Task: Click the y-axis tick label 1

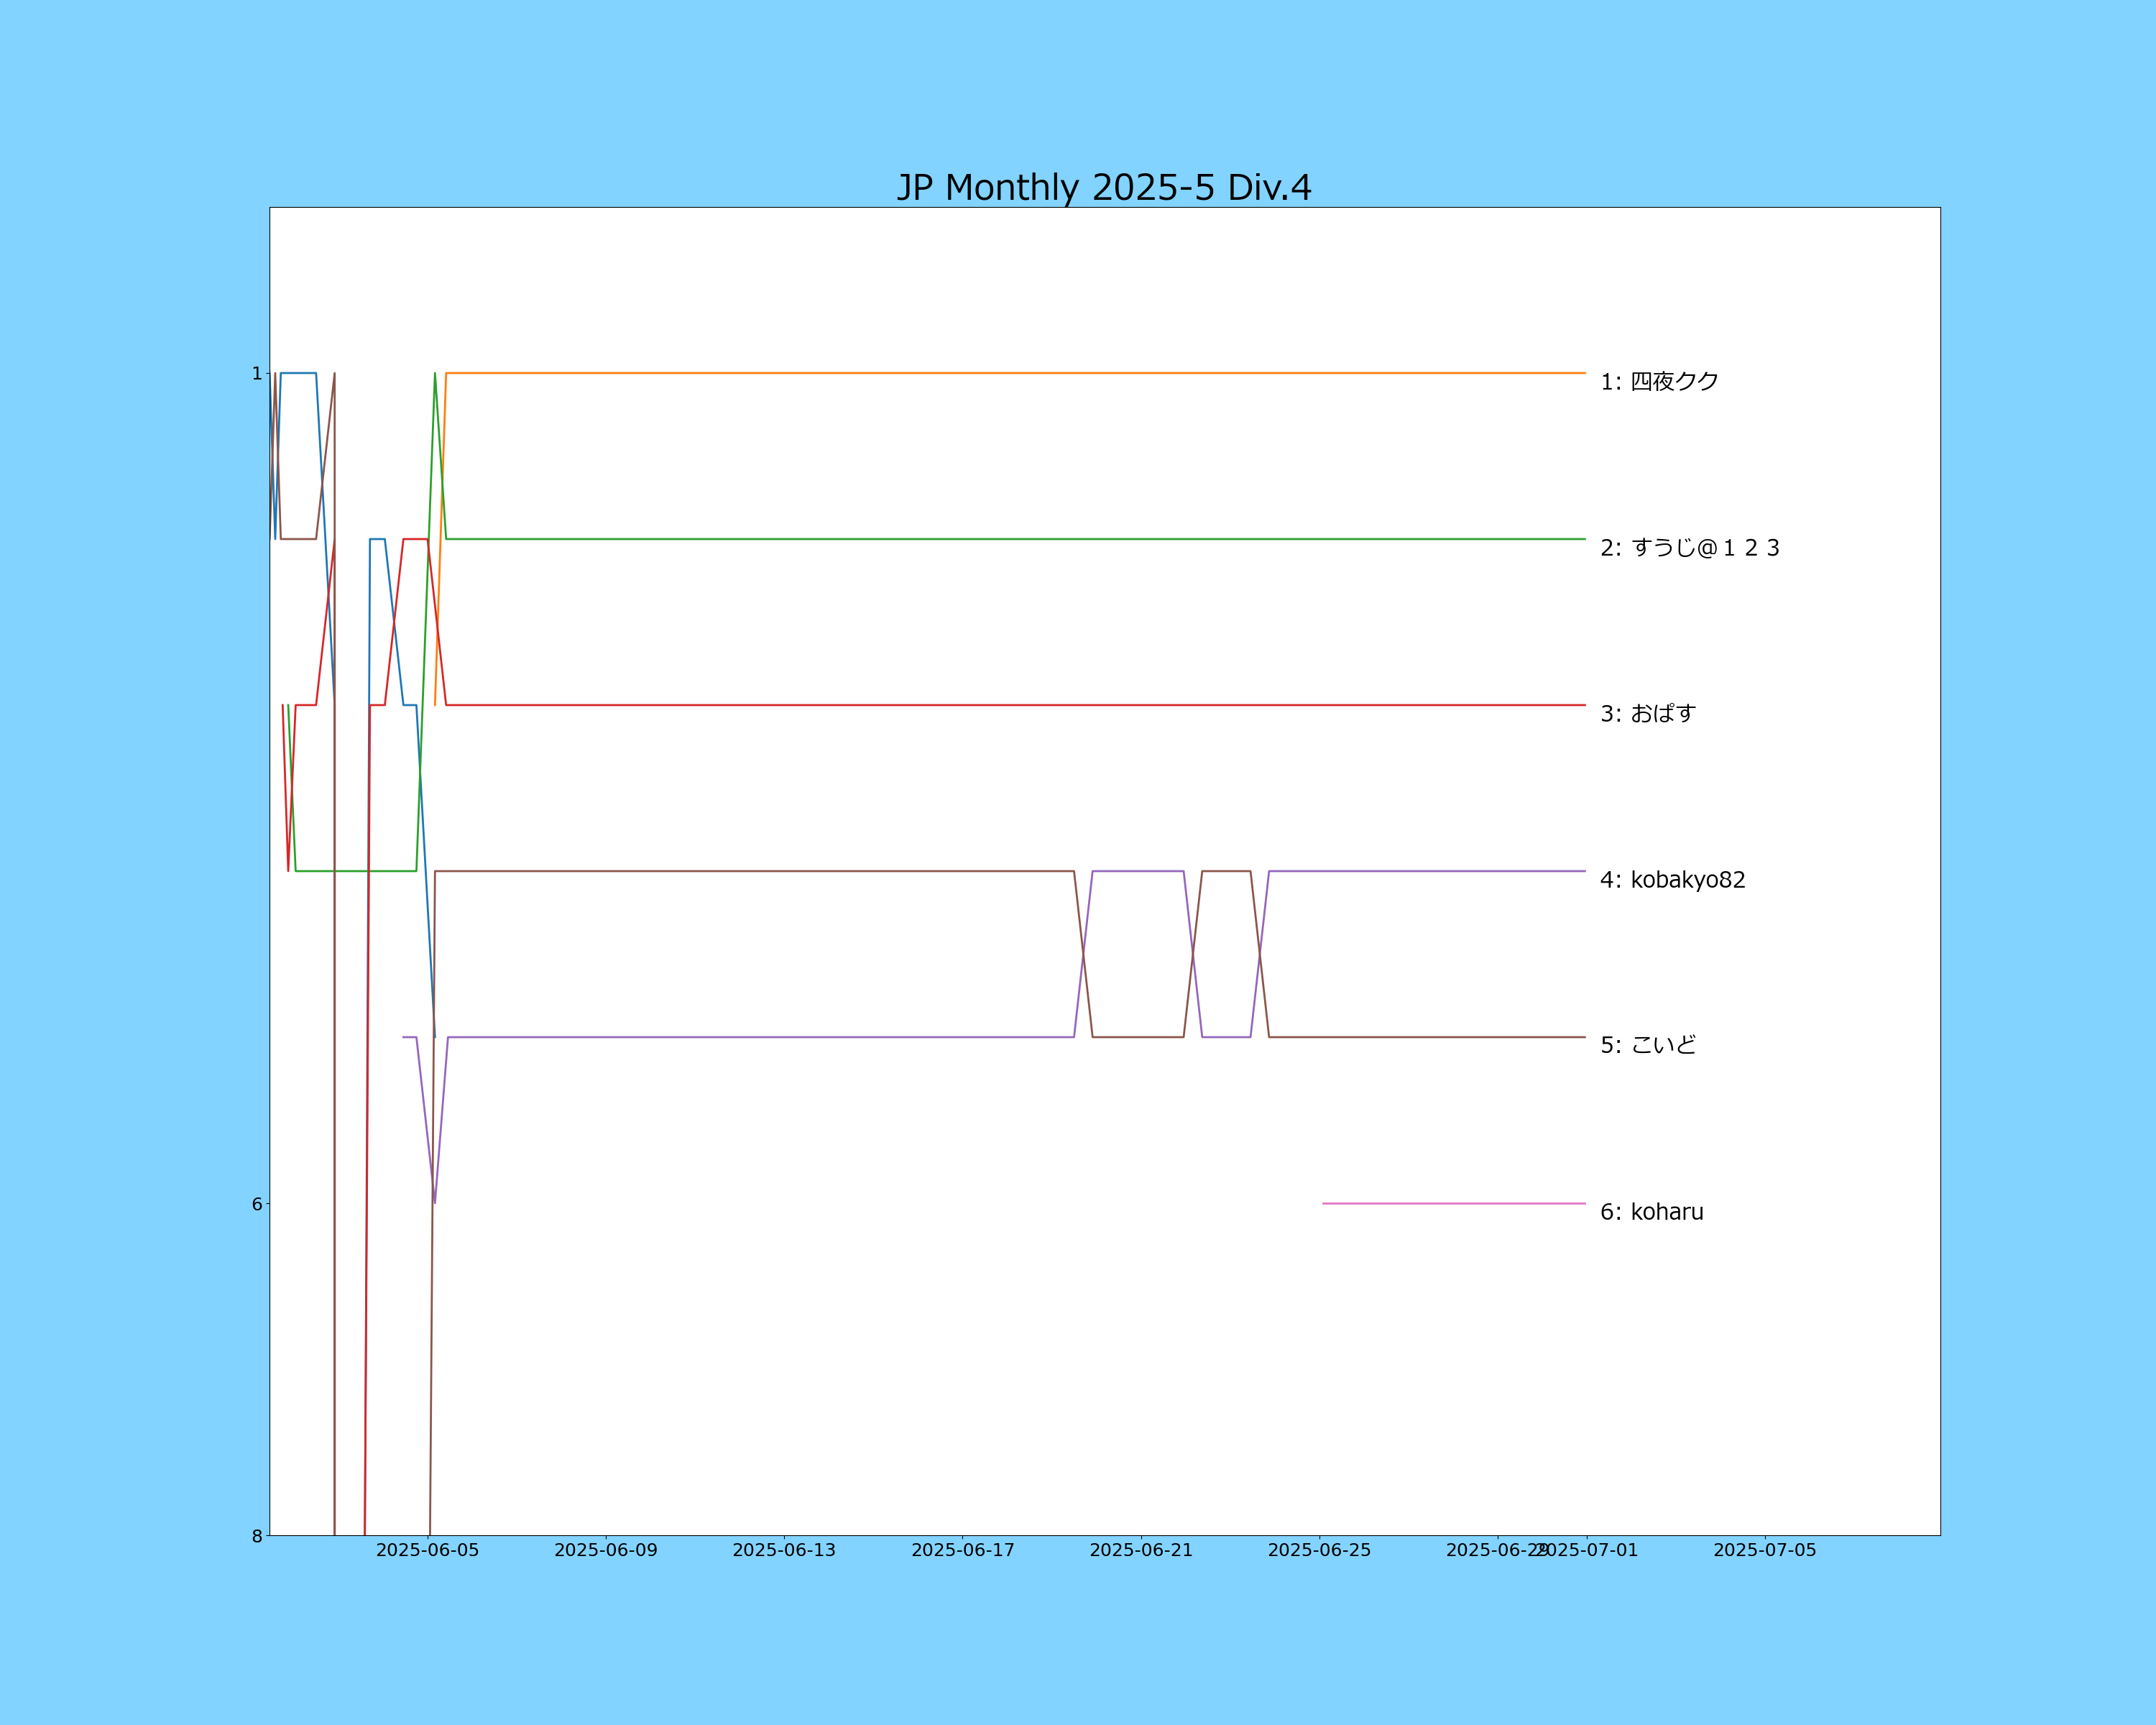Action: 257,373
